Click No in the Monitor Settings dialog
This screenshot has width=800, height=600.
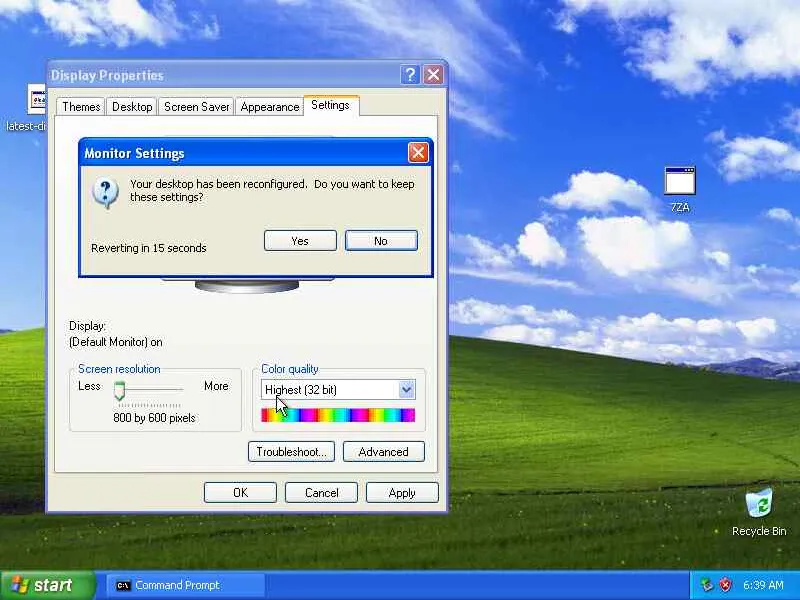(381, 241)
